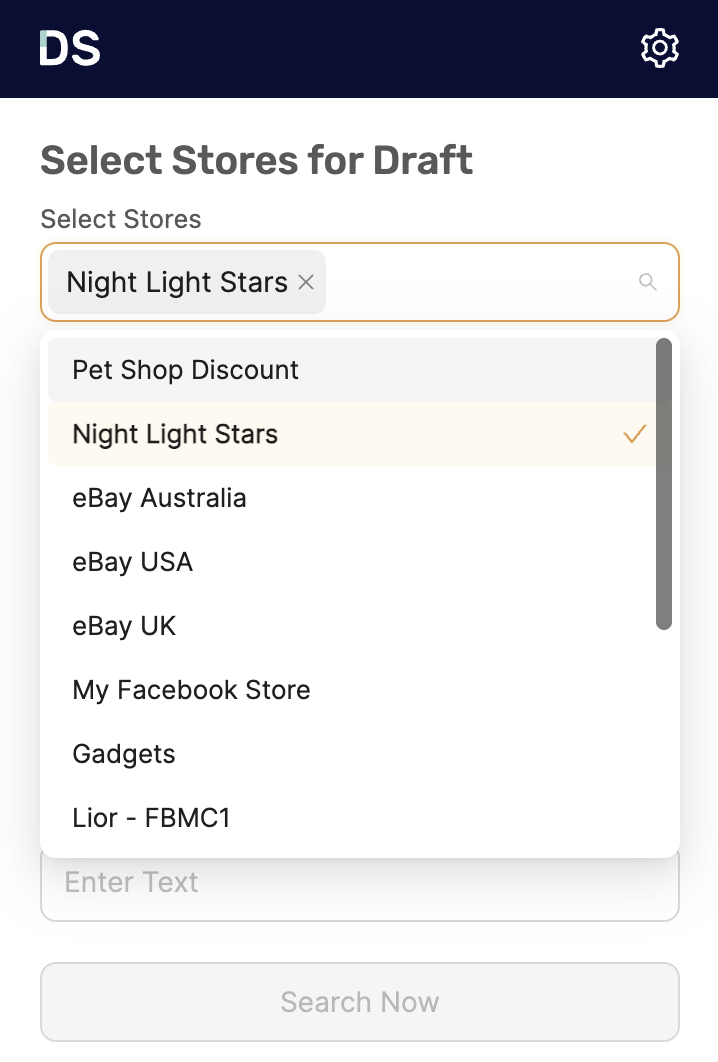Focus the Enter Text input field
The image size is (718, 1062).
point(360,882)
